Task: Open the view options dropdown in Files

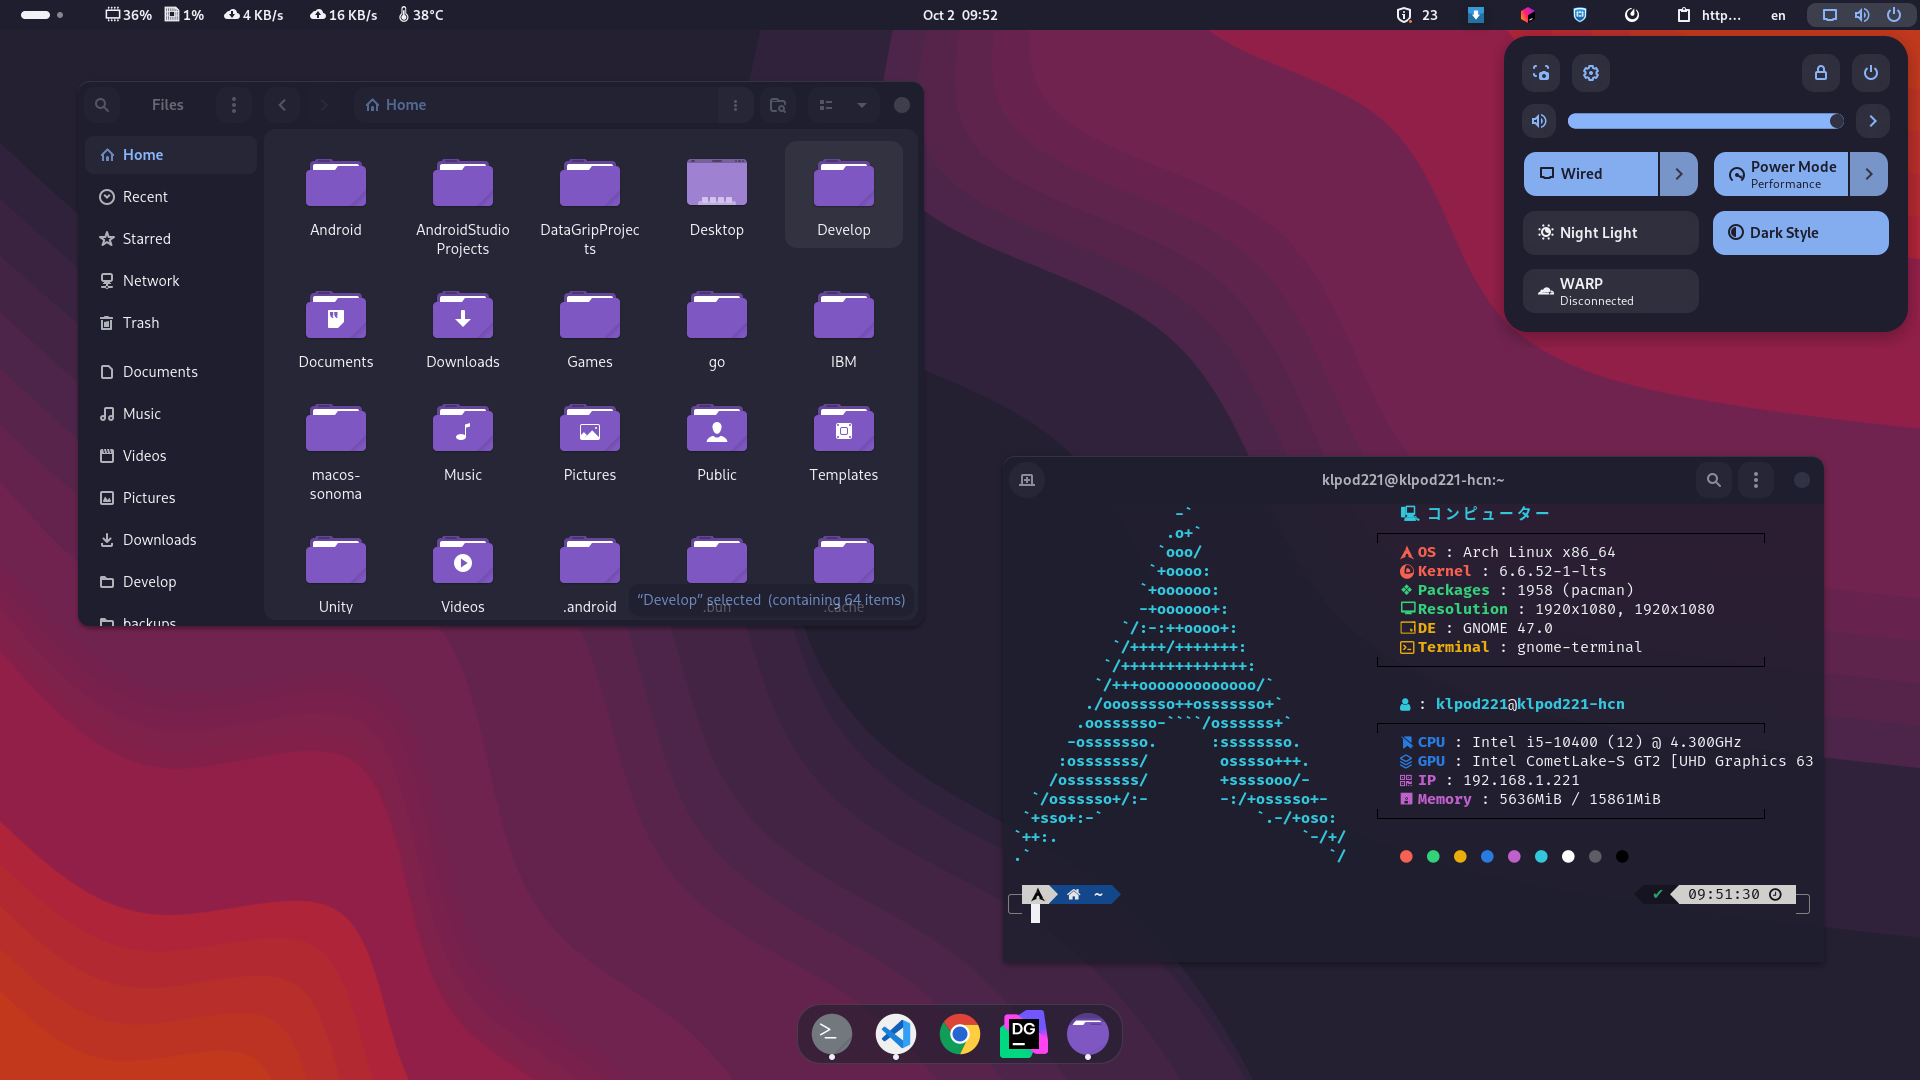Action: pyautogui.click(x=862, y=105)
